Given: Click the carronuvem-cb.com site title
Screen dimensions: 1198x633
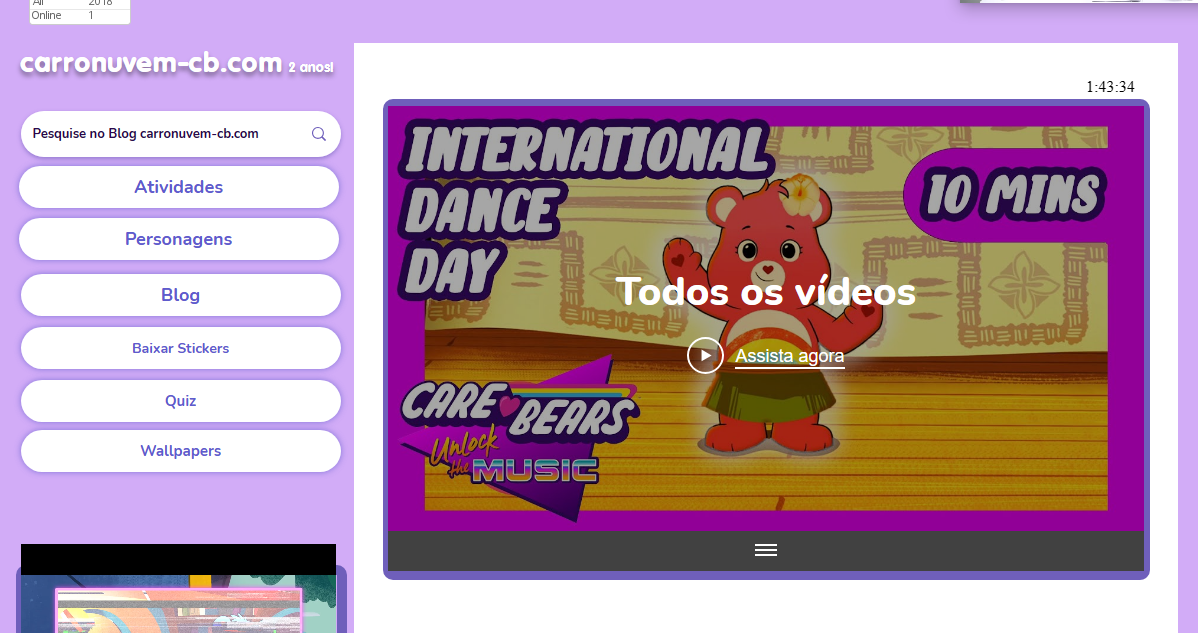Looking at the screenshot, I should tap(151, 63).
